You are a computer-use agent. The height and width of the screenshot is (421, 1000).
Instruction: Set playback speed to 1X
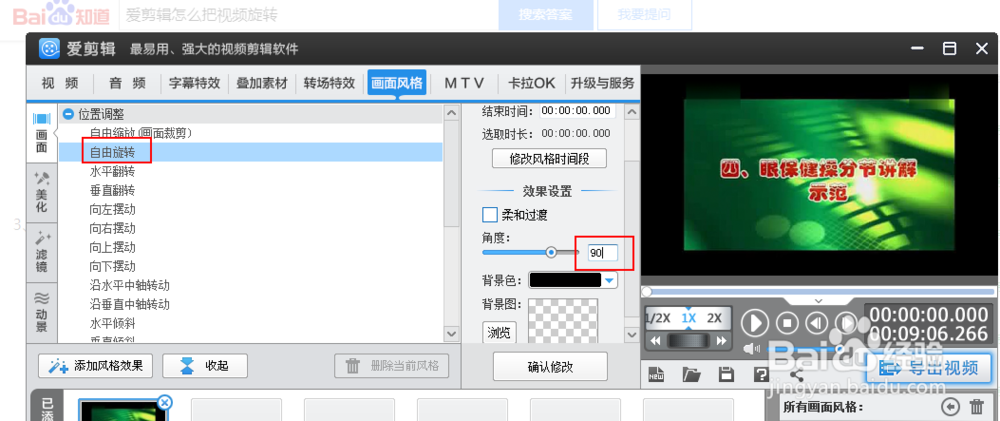point(689,318)
